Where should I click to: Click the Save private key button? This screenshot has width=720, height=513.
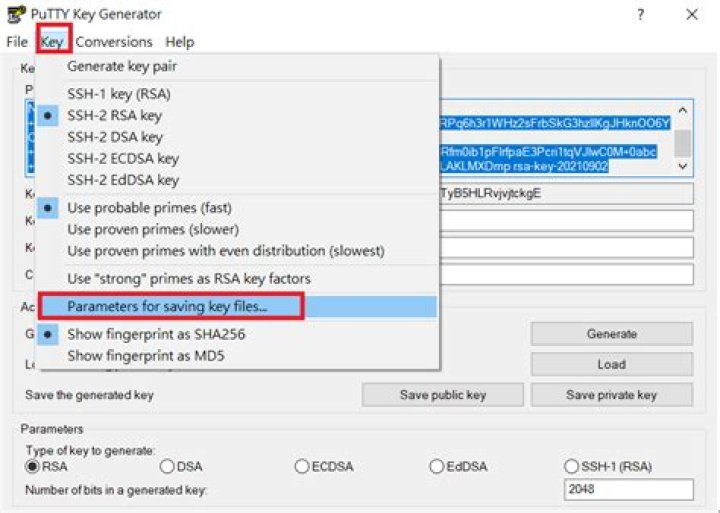tap(612, 395)
